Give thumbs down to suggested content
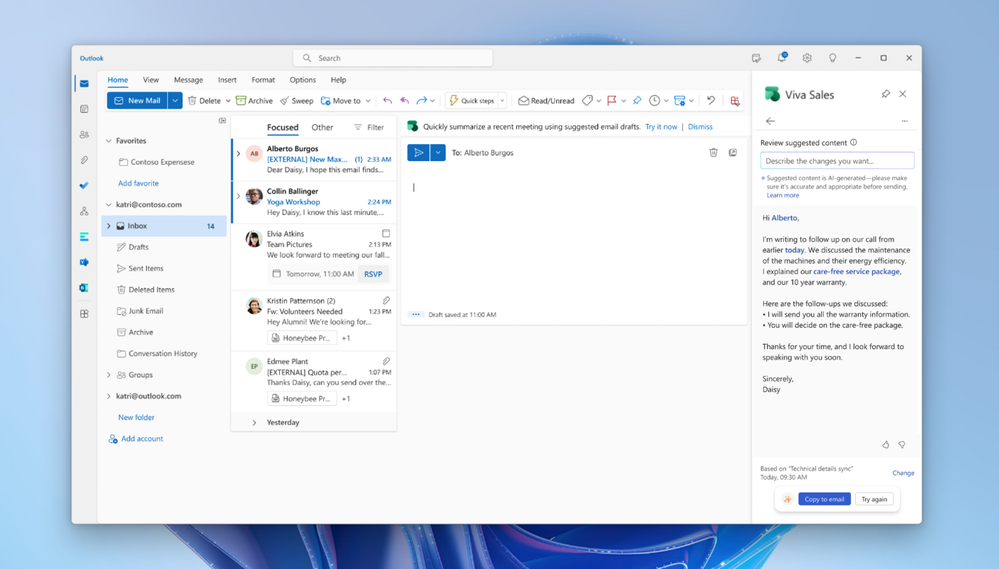999x569 pixels. [902, 445]
